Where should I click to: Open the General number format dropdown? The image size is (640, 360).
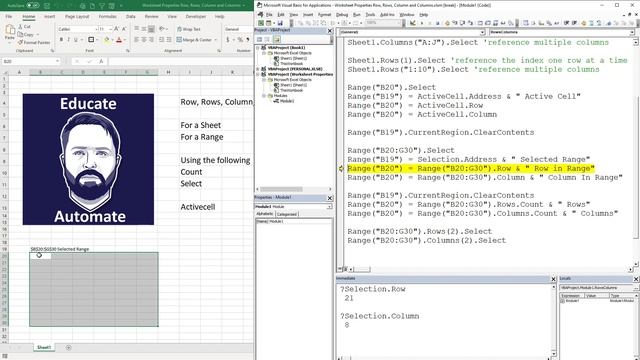[x=238, y=29]
